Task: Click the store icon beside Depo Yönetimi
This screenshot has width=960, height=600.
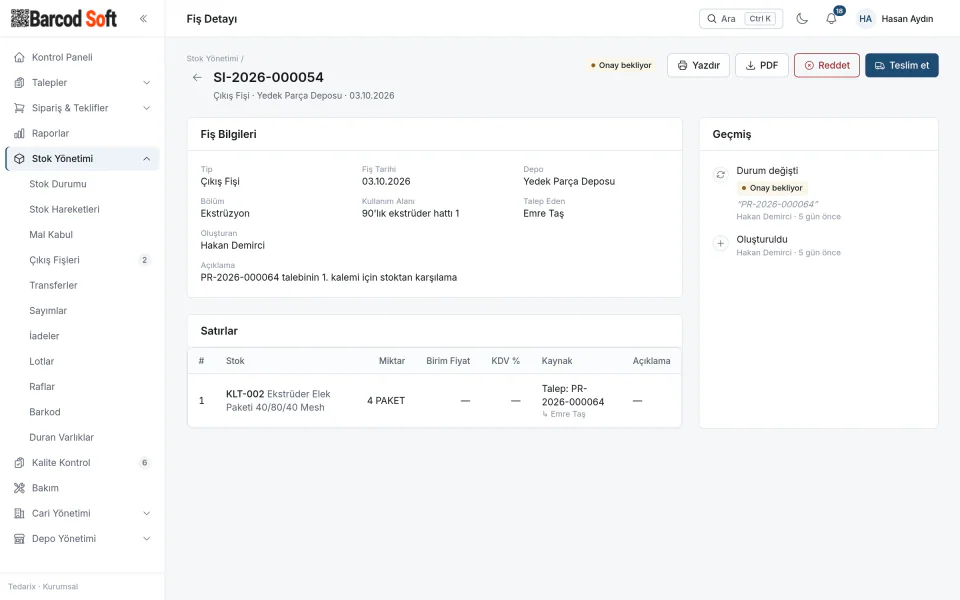Action: click(20, 539)
